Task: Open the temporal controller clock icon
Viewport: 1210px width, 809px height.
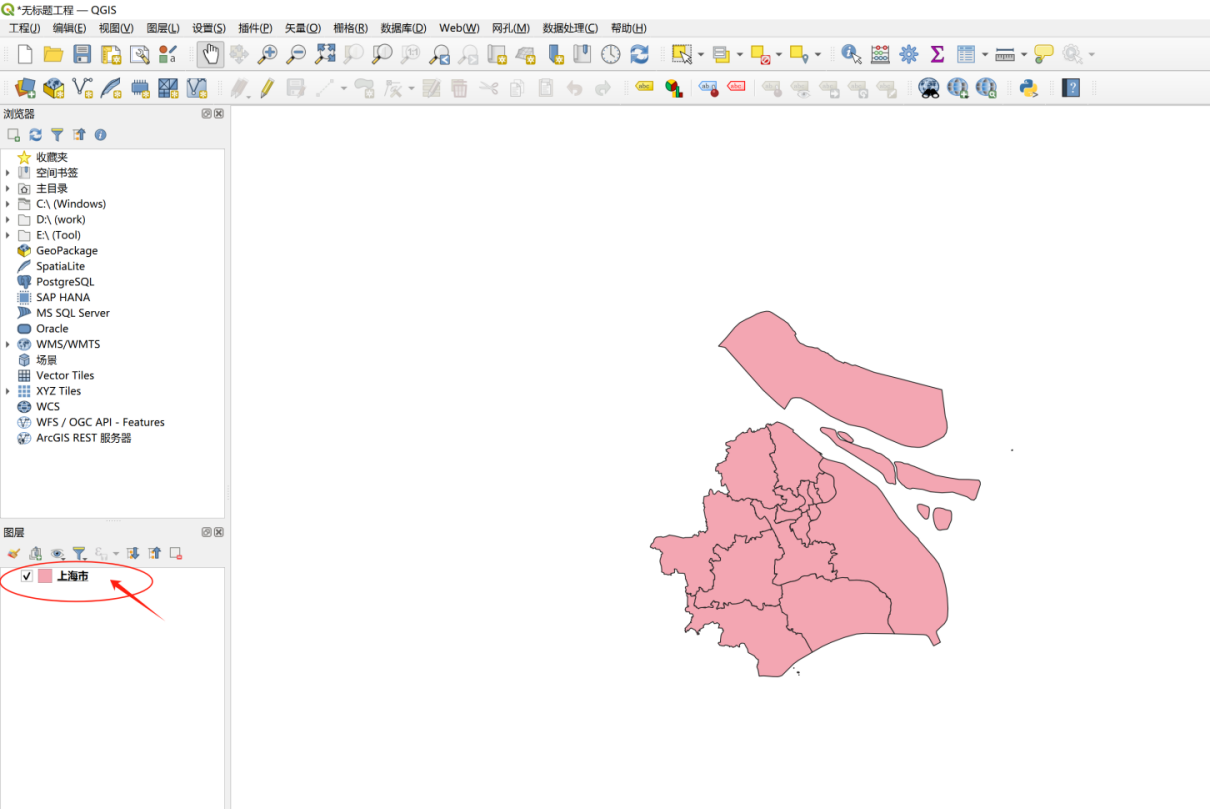Action: point(611,55)
